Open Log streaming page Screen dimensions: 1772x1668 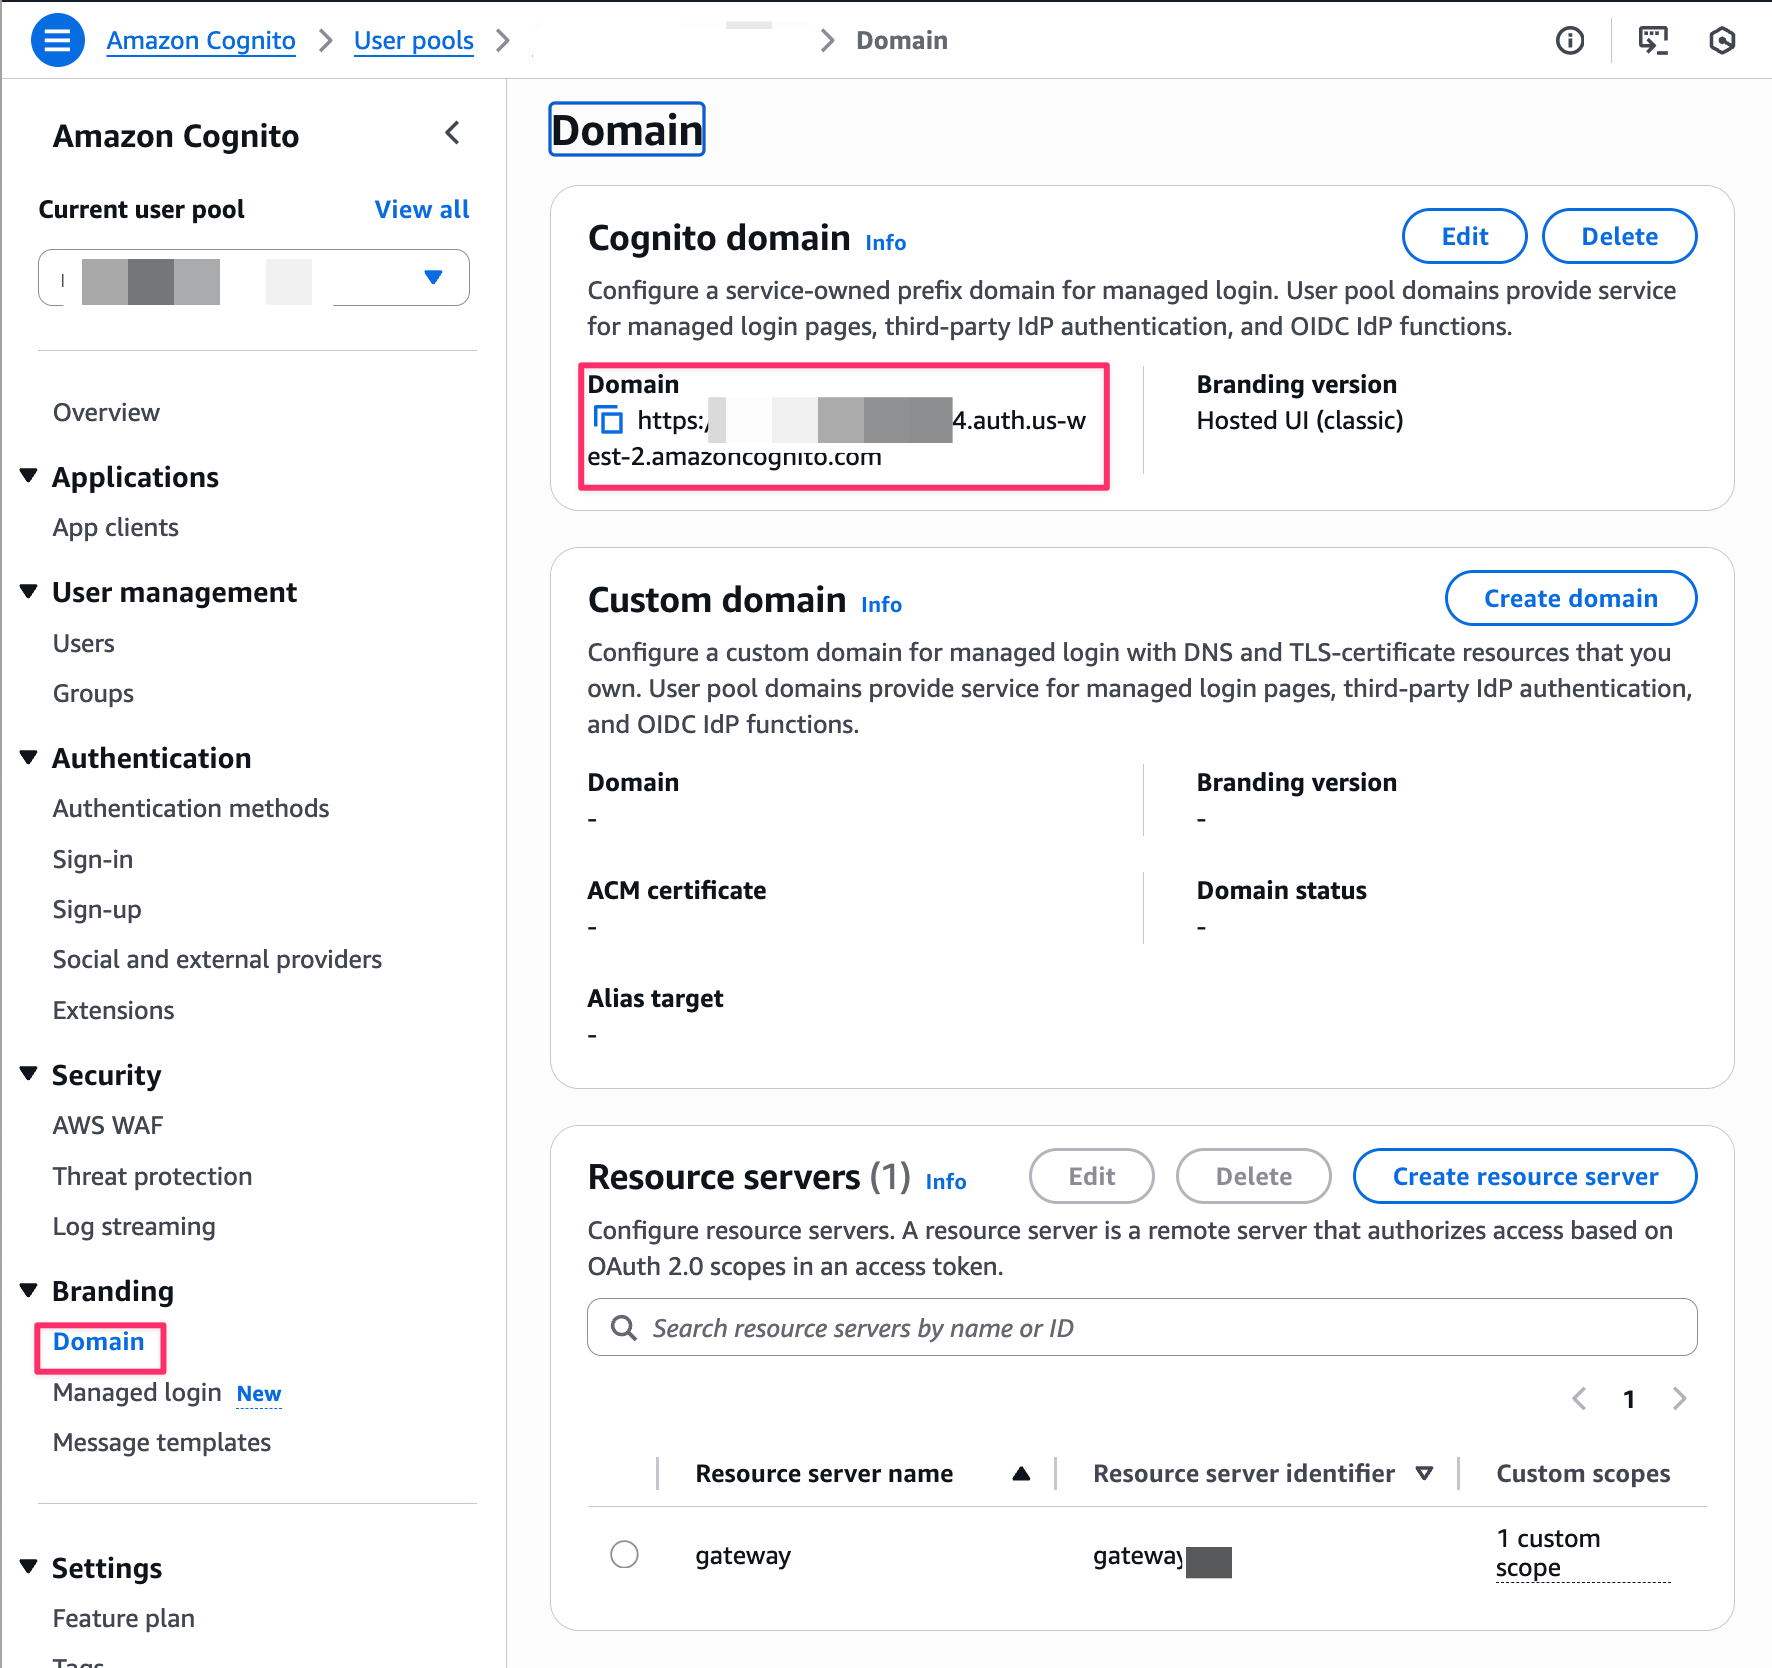[134, 1227]
